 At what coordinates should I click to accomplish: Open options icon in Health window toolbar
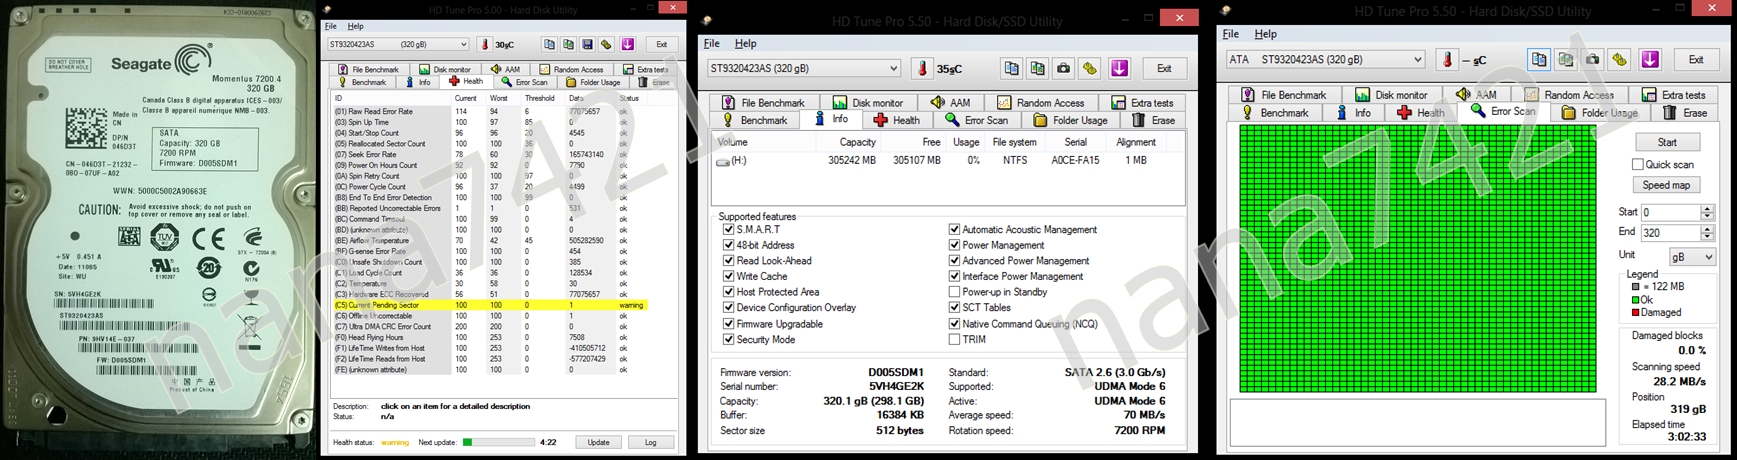pyautogui.click(x=606, y=44)
